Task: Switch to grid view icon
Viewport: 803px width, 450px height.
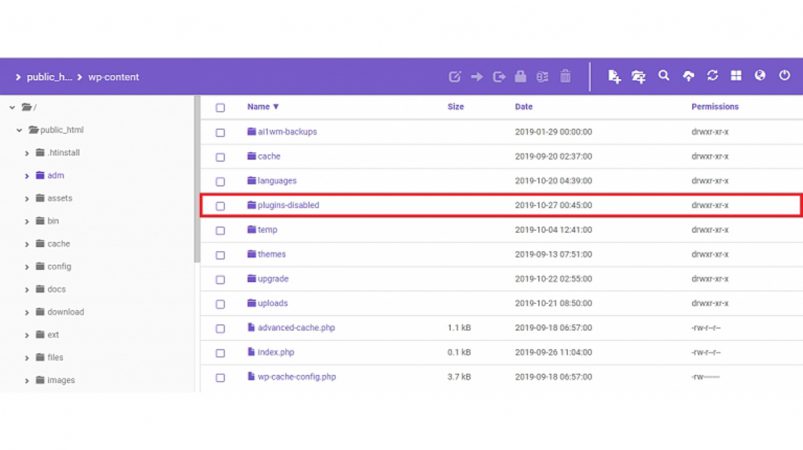Action: 736,76
